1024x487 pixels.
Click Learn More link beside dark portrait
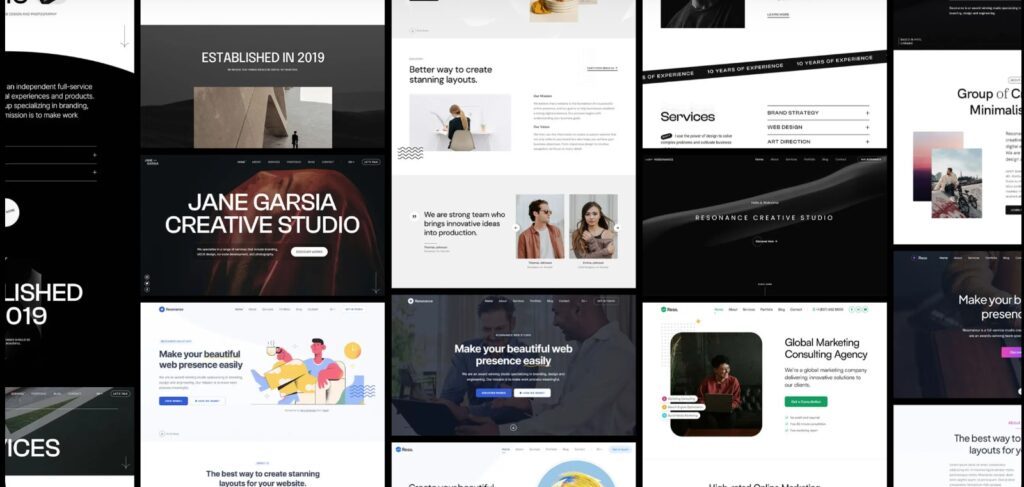(778, 14)
